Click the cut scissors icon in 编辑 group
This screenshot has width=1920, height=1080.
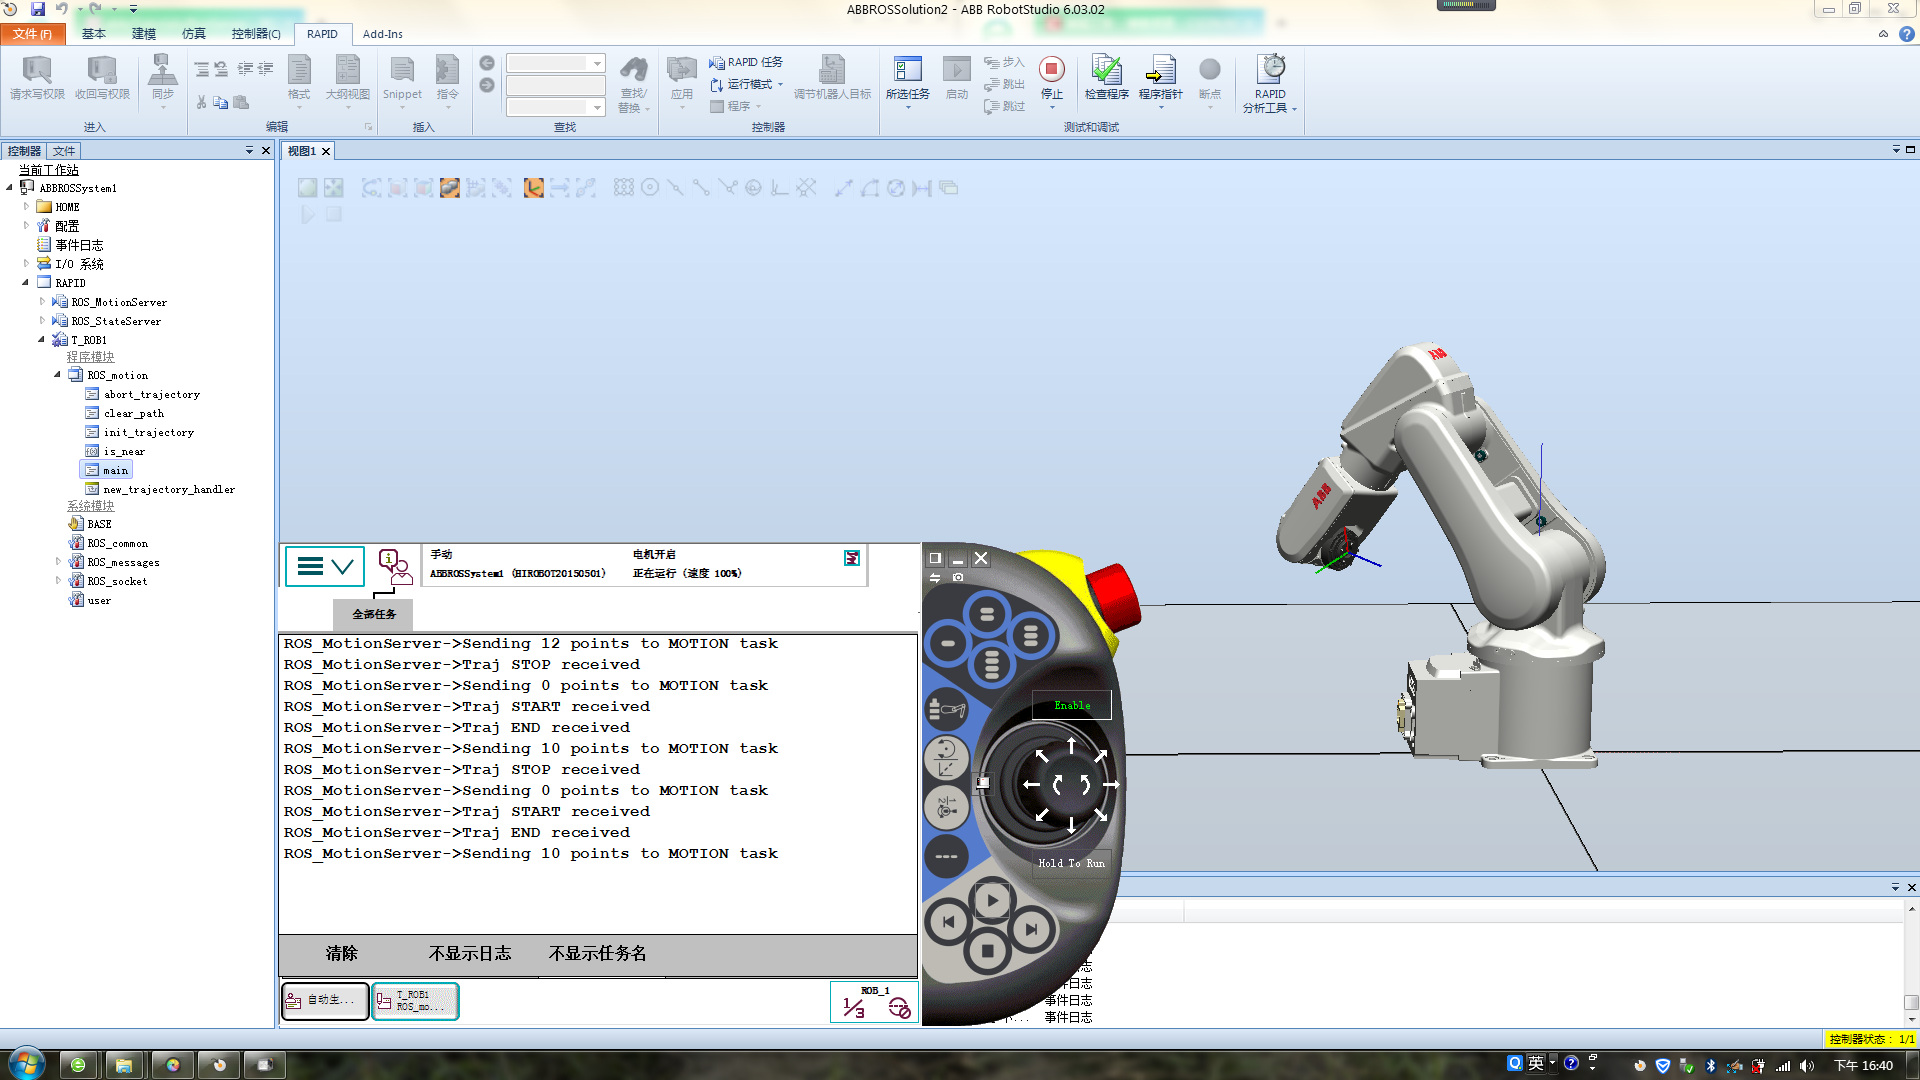(202, 102)
